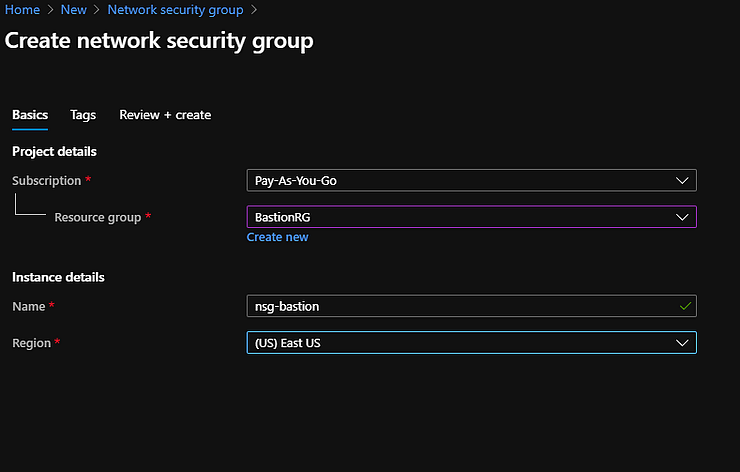Click the breadcrumb arrow after New

pyautogui.click(x=97, y=10)
